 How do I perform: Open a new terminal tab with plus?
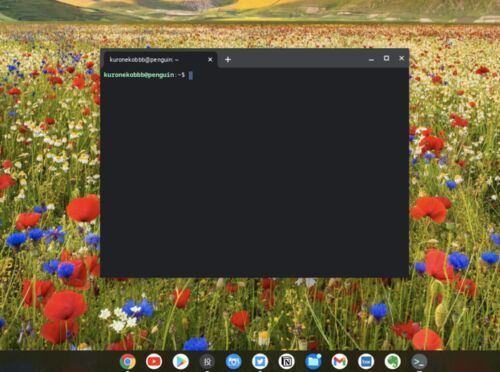pos(228,60)
